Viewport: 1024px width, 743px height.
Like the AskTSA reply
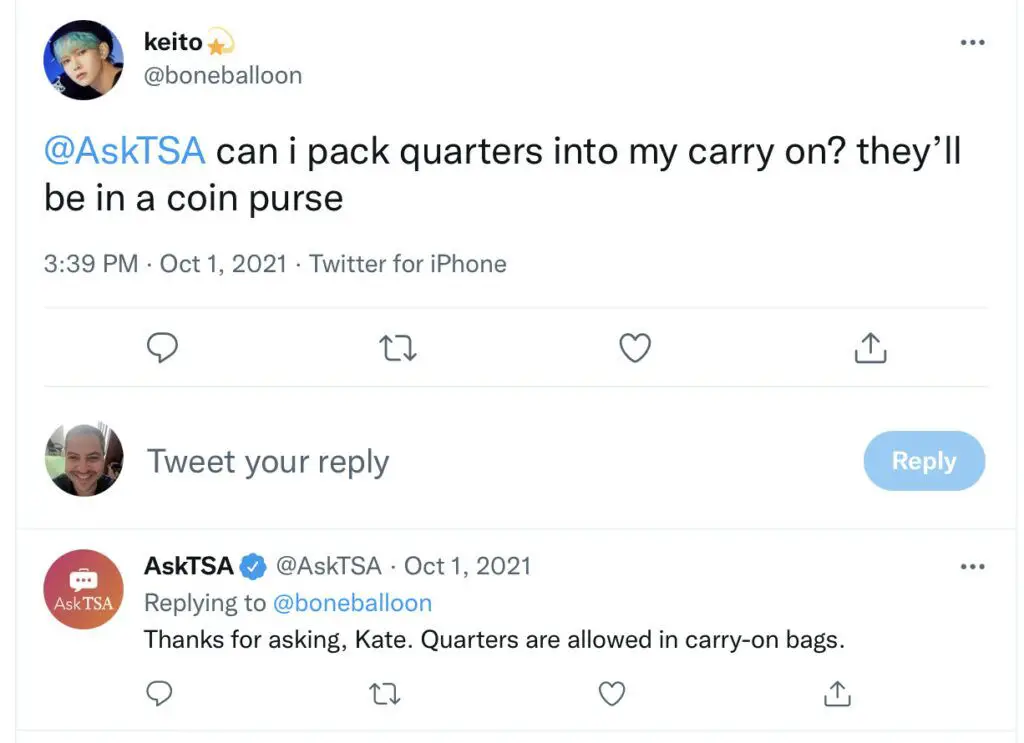[612, 693]
